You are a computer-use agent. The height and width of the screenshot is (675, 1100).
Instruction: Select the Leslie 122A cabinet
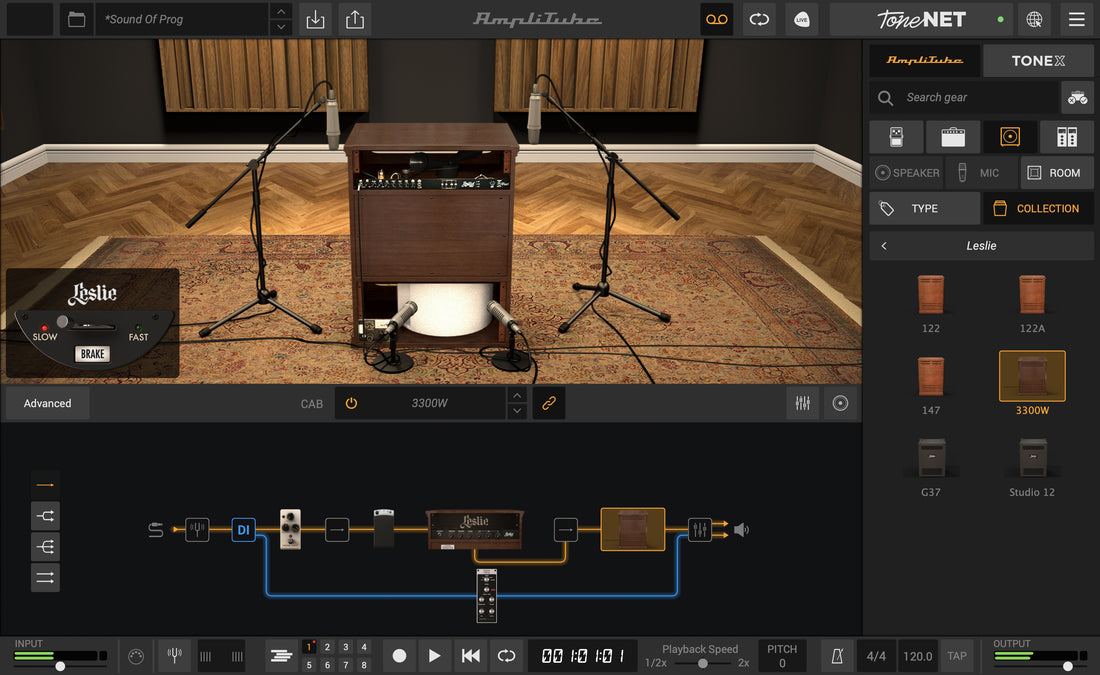tap(1032, 303)
